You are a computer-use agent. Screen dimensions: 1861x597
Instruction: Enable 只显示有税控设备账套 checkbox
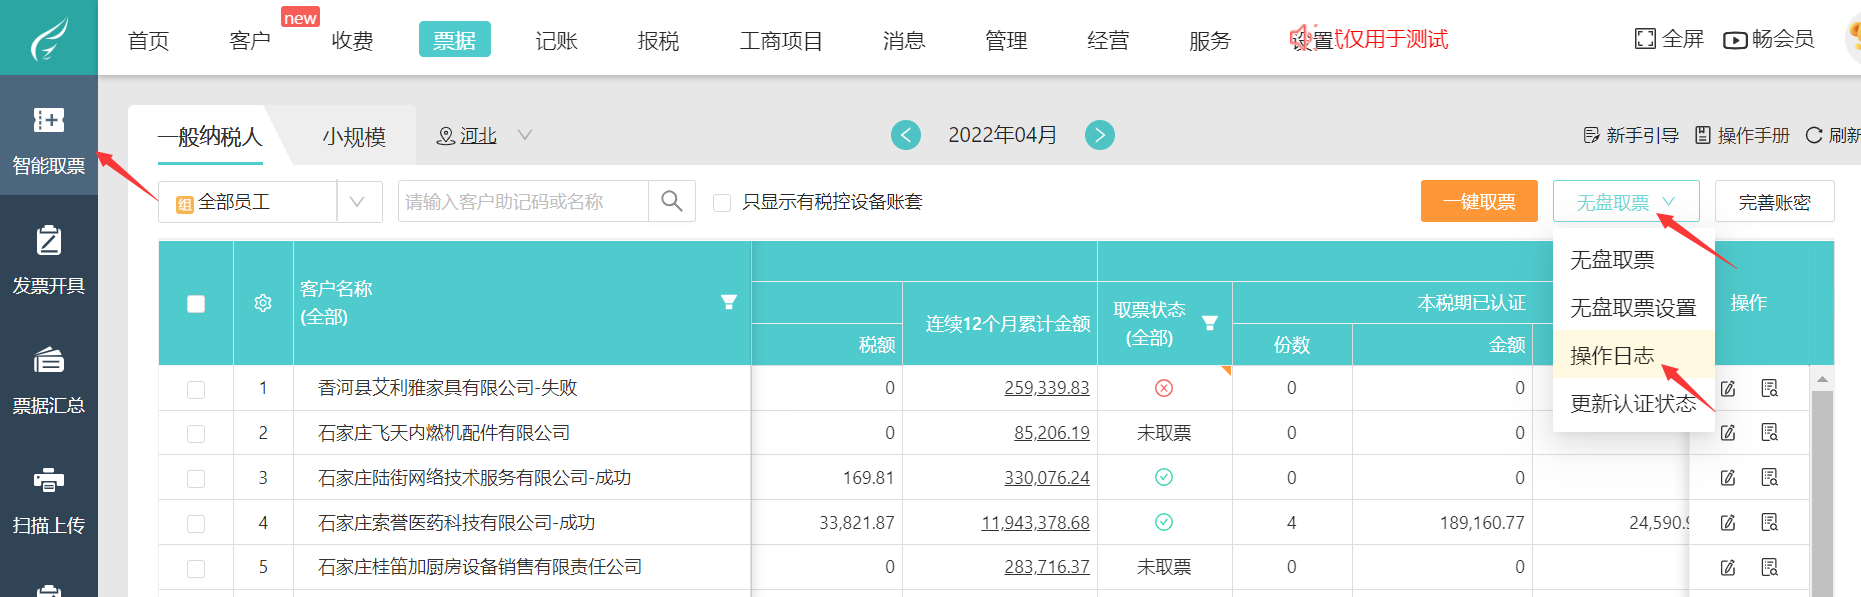pyautogui.click(x=722, y=203)
